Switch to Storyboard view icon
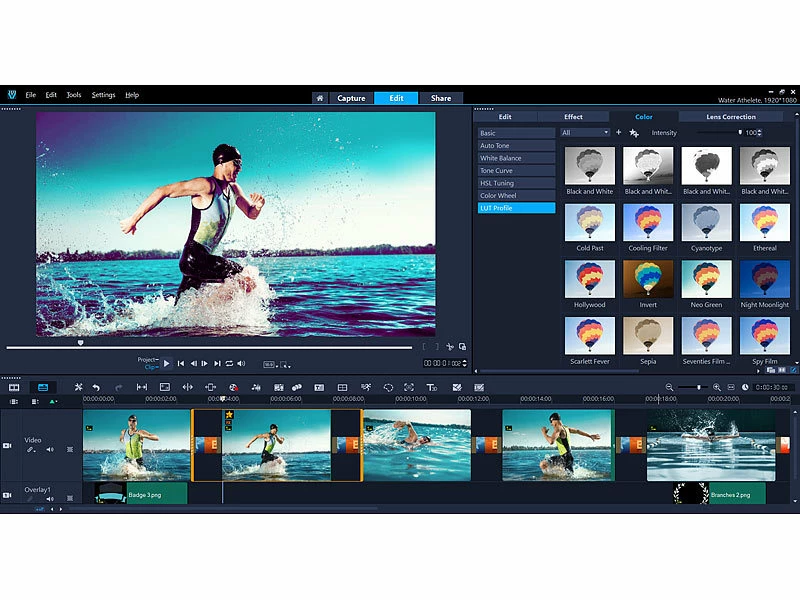Screen dimensions: 800x600 point(15,387)
